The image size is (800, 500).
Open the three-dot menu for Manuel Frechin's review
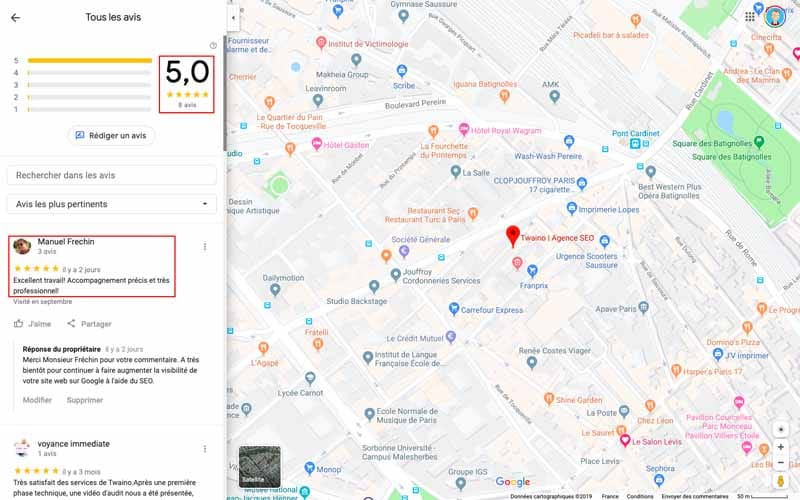click(205, 247)
